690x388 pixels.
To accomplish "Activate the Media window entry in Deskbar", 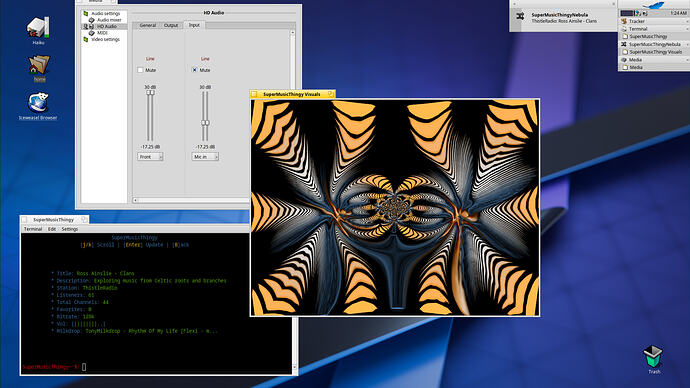I will (x=654, y=67).
